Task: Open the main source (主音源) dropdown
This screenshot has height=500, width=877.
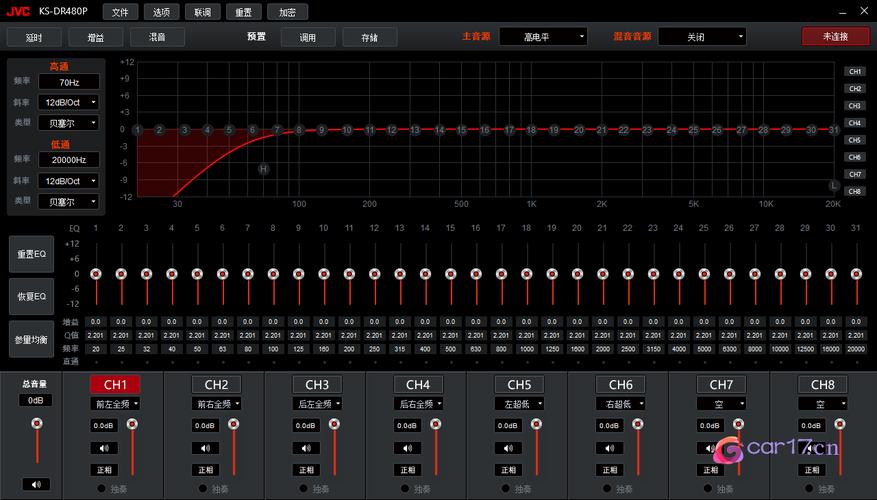Action: click(543, 36)
